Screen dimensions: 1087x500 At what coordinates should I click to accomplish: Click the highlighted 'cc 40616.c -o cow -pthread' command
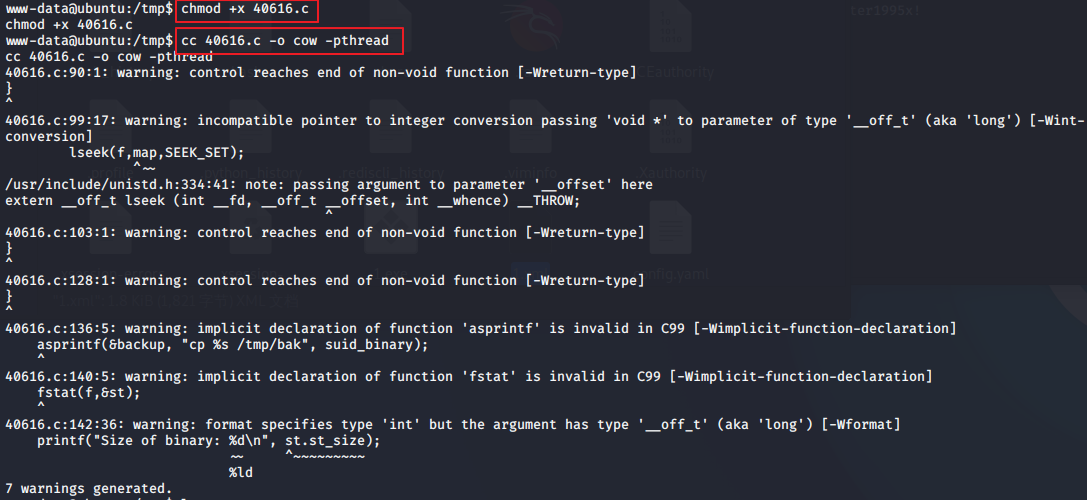tap(290, 41)
